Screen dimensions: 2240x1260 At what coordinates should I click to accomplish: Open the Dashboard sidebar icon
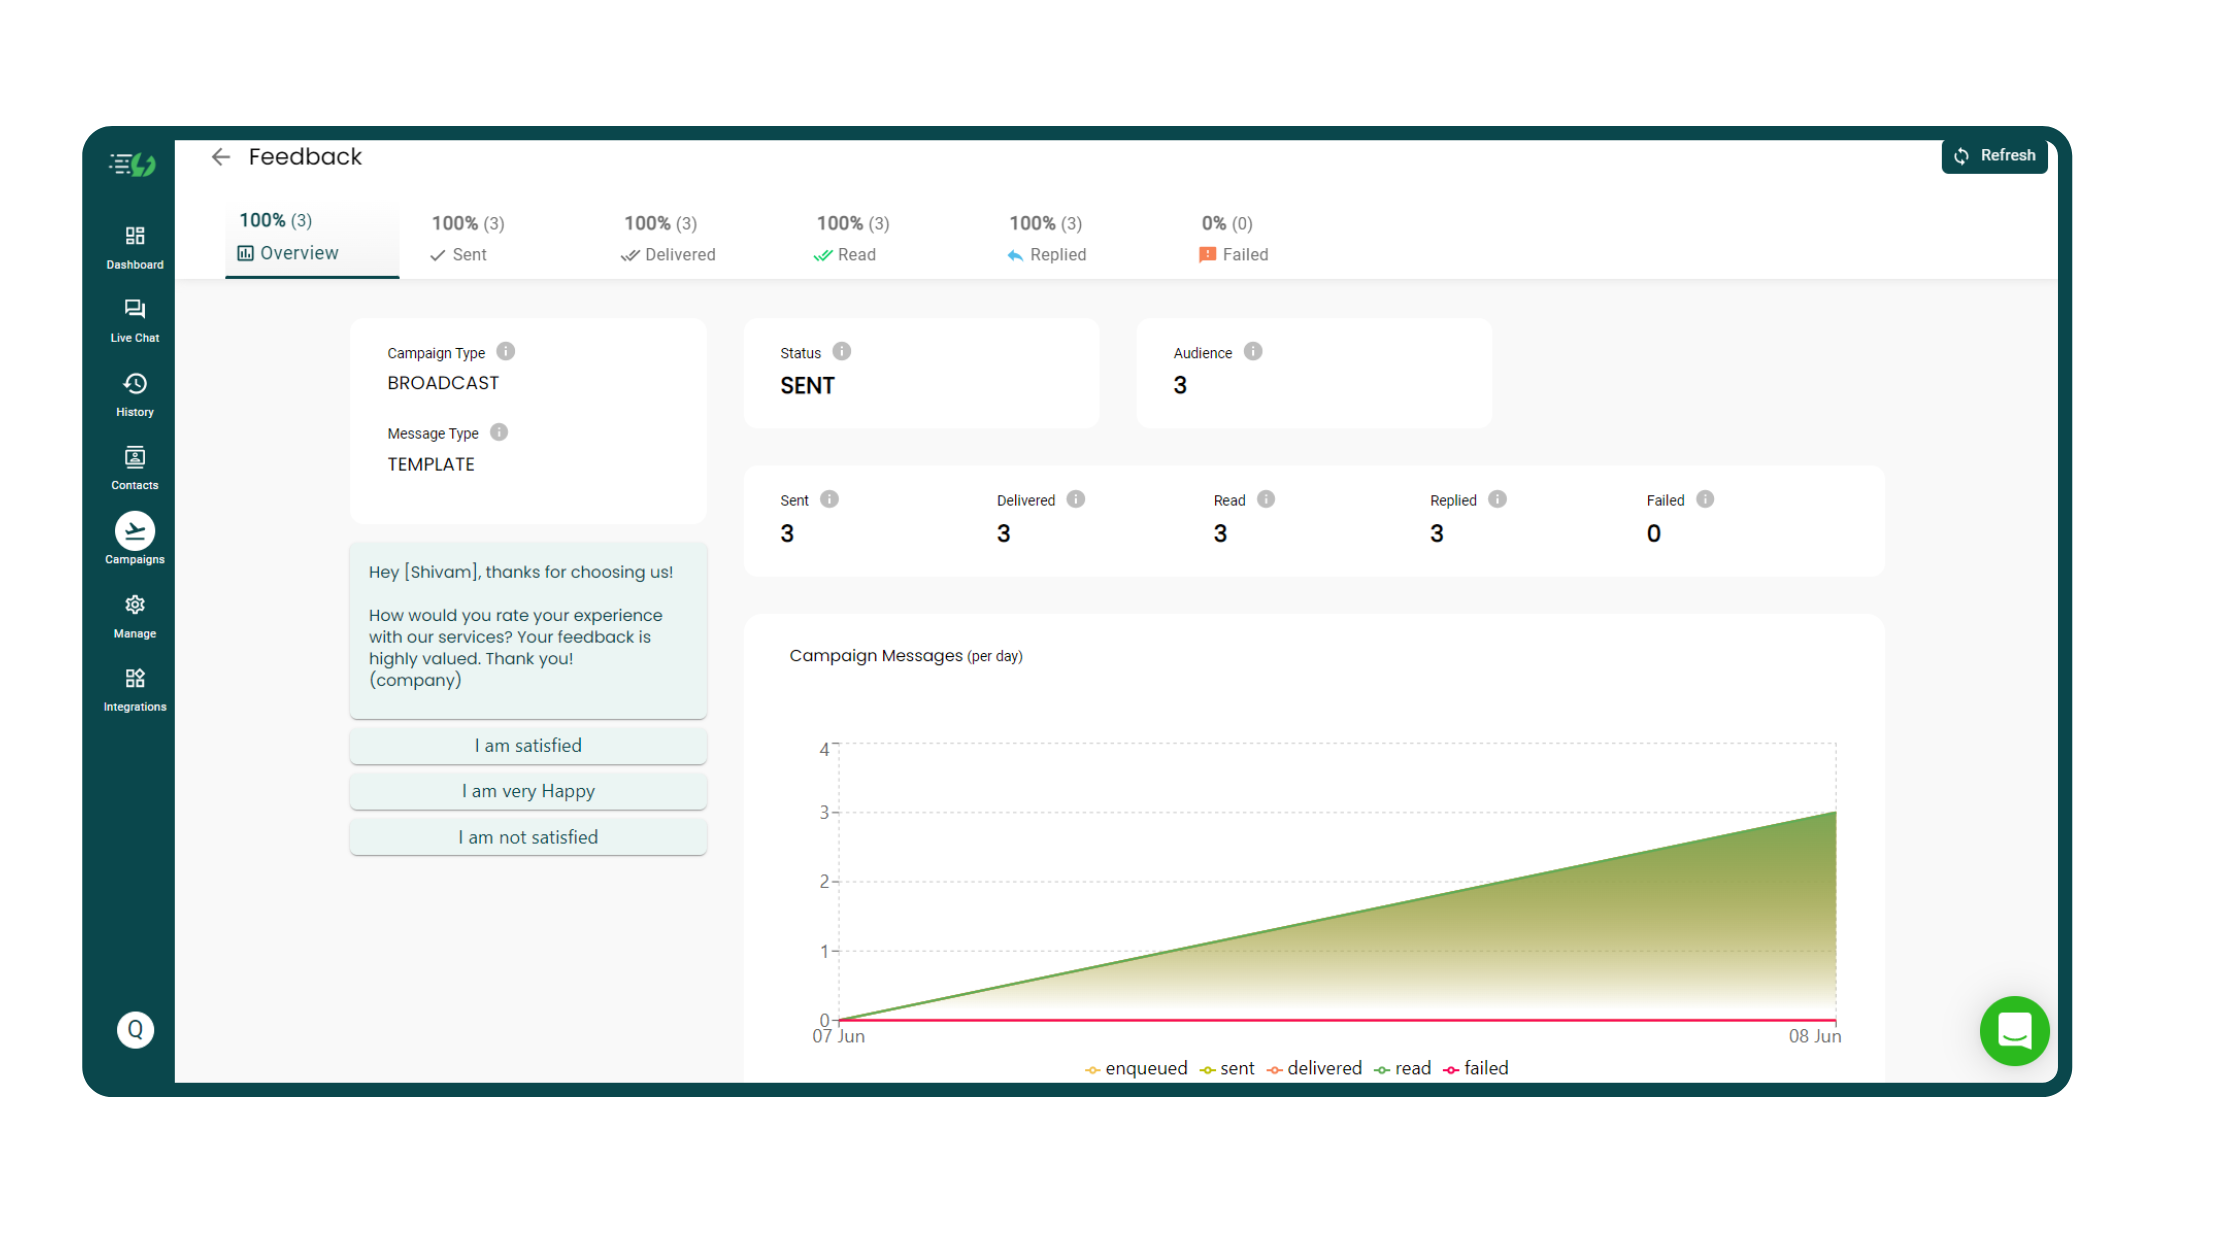[x=135, y=246]
